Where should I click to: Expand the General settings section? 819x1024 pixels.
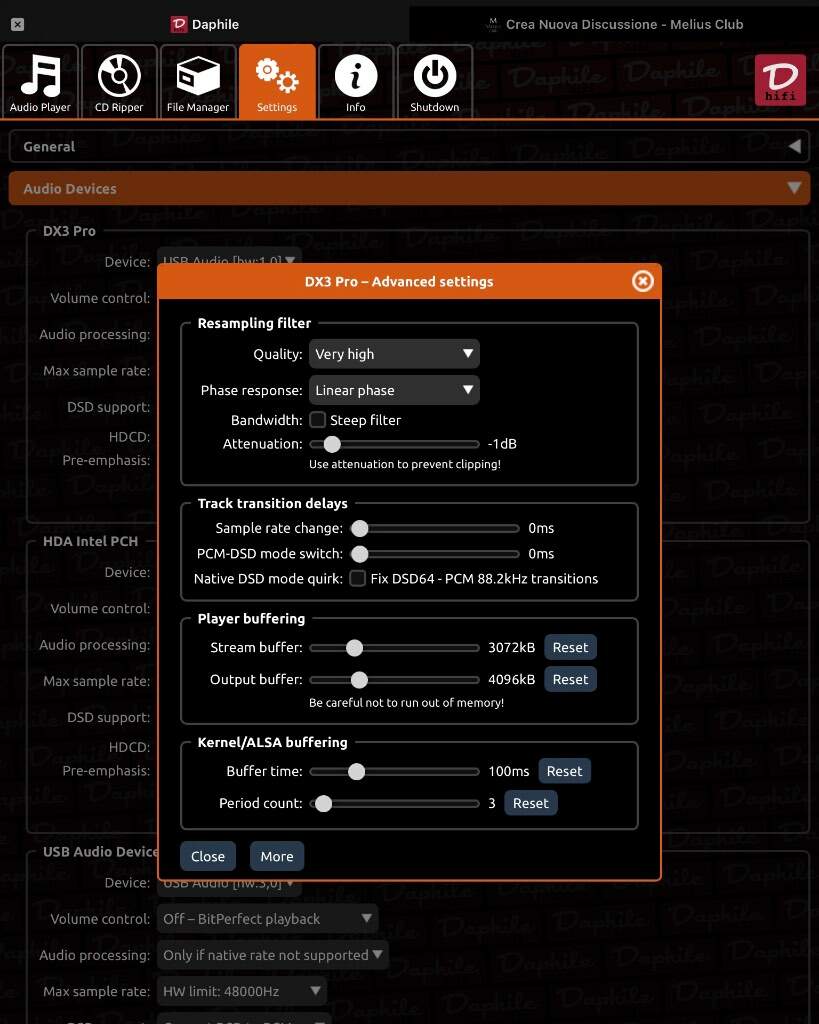point(410,146)
